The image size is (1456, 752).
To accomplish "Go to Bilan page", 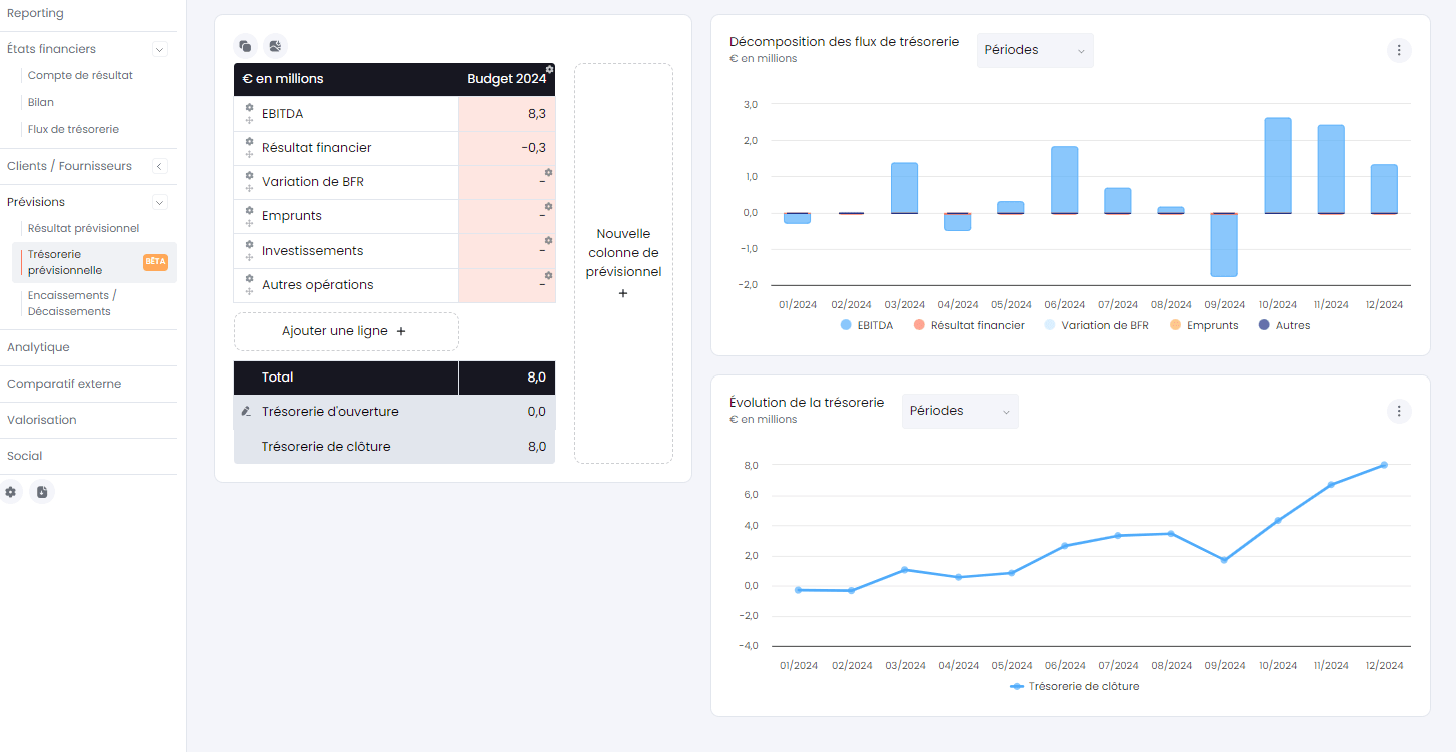I will point(41,102).
